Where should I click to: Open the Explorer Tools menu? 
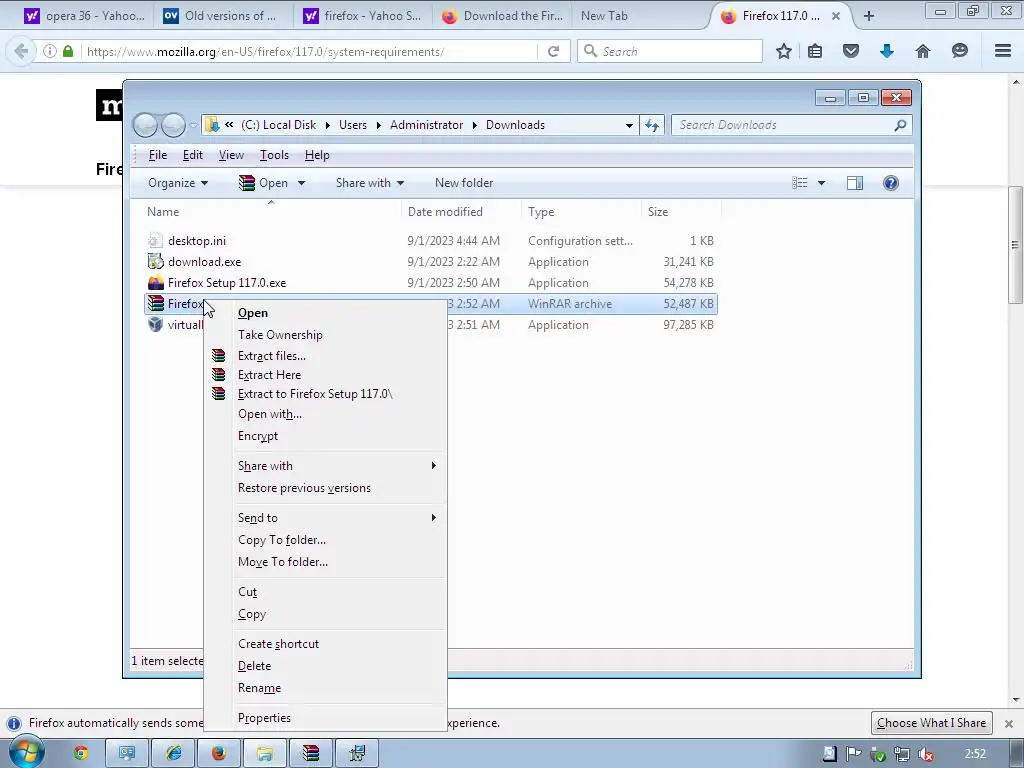tap(274, 155)
